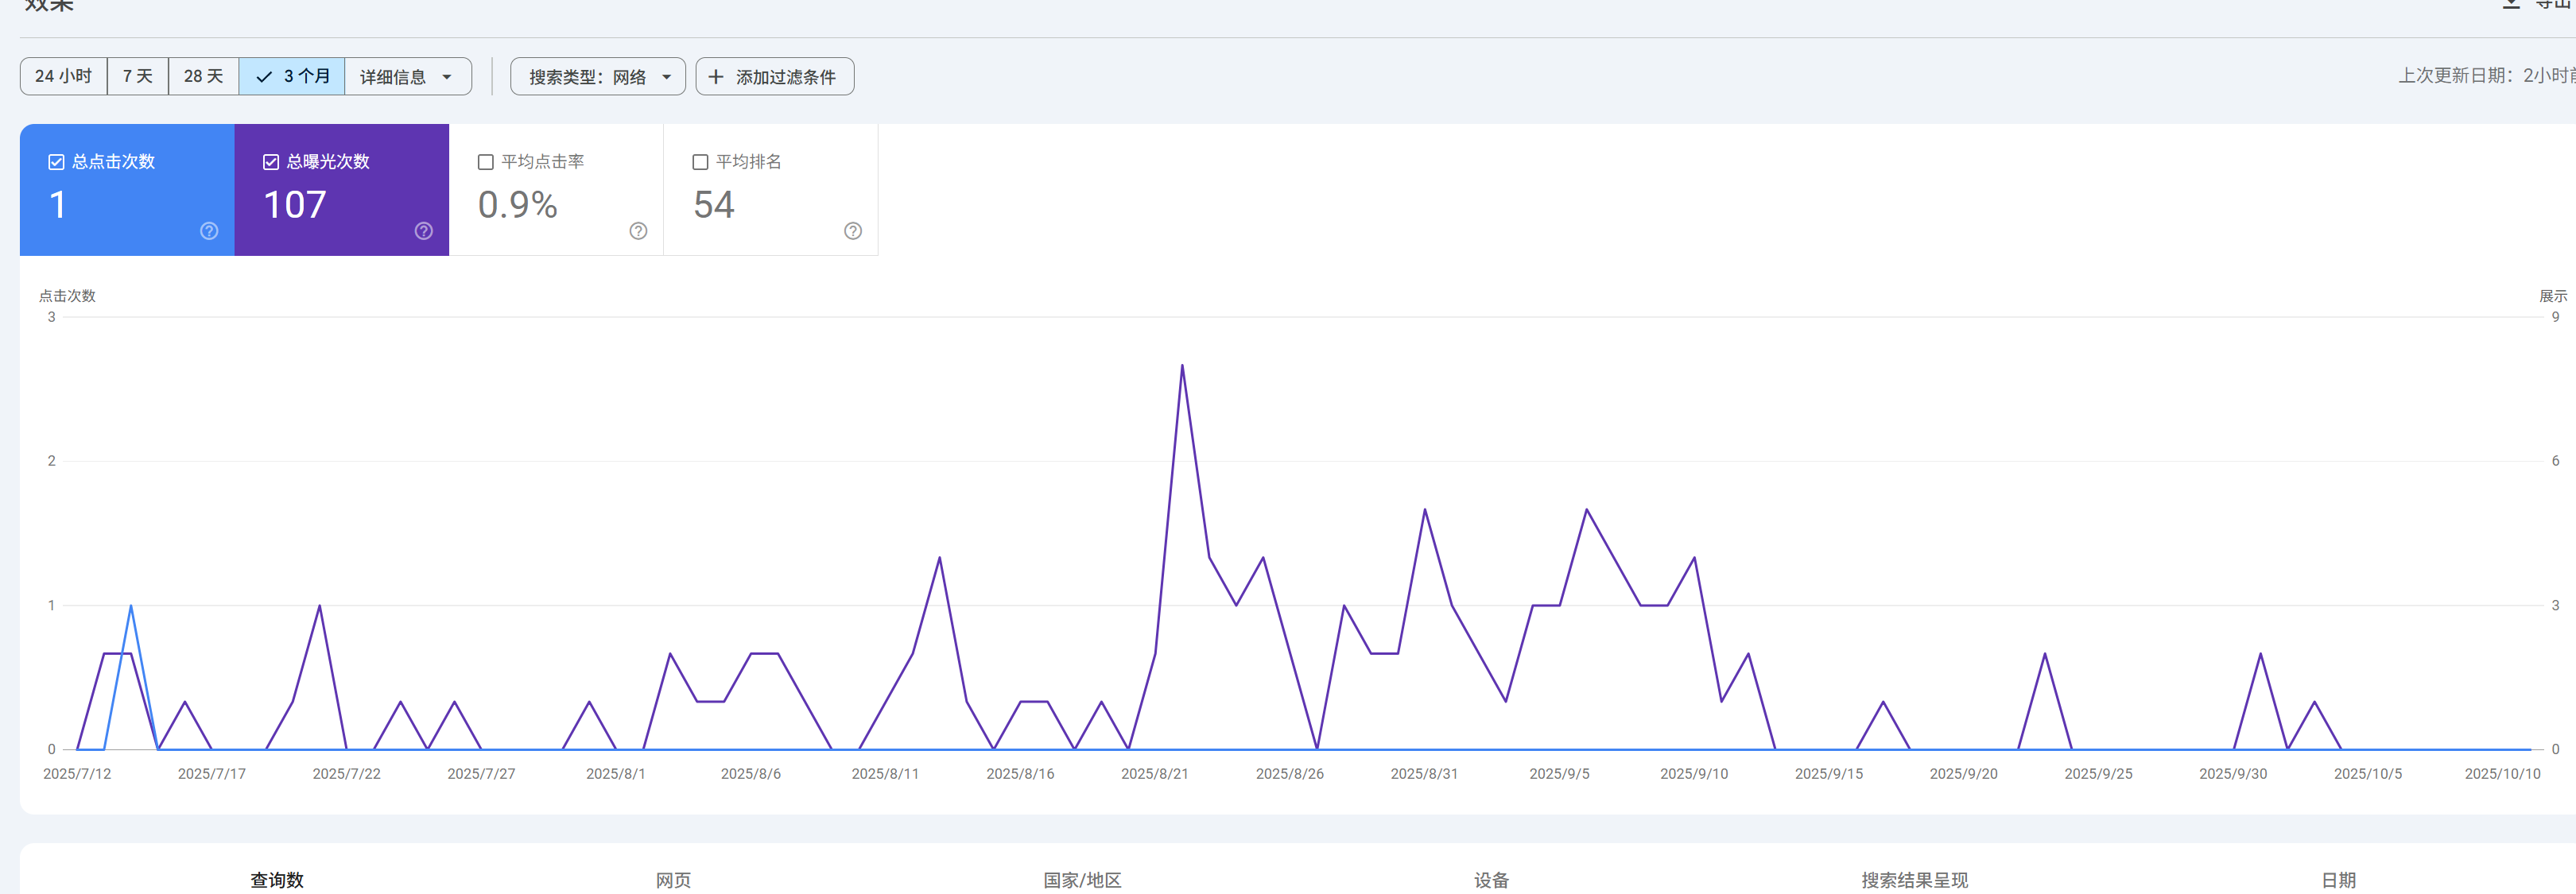Click the checkmark icon on 3 个月
This screenshot has height=894, width=2576.
pos(264,77)
